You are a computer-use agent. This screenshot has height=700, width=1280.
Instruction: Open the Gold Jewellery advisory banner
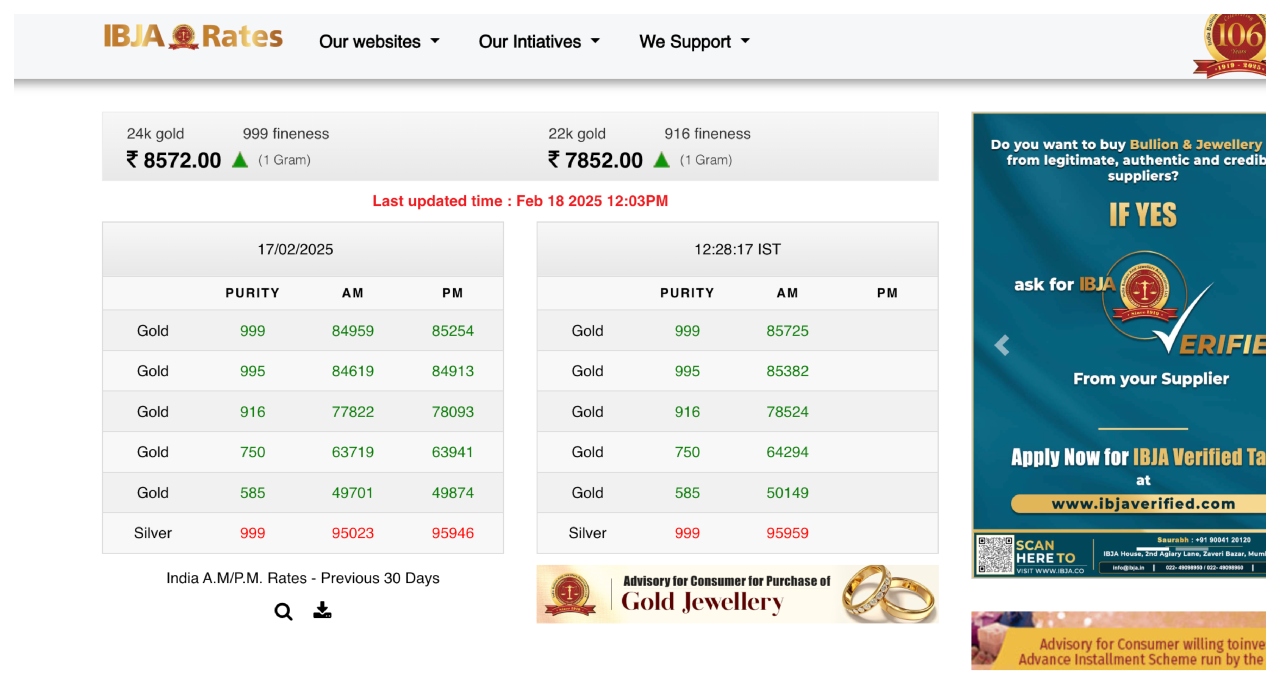click(737, 594)
